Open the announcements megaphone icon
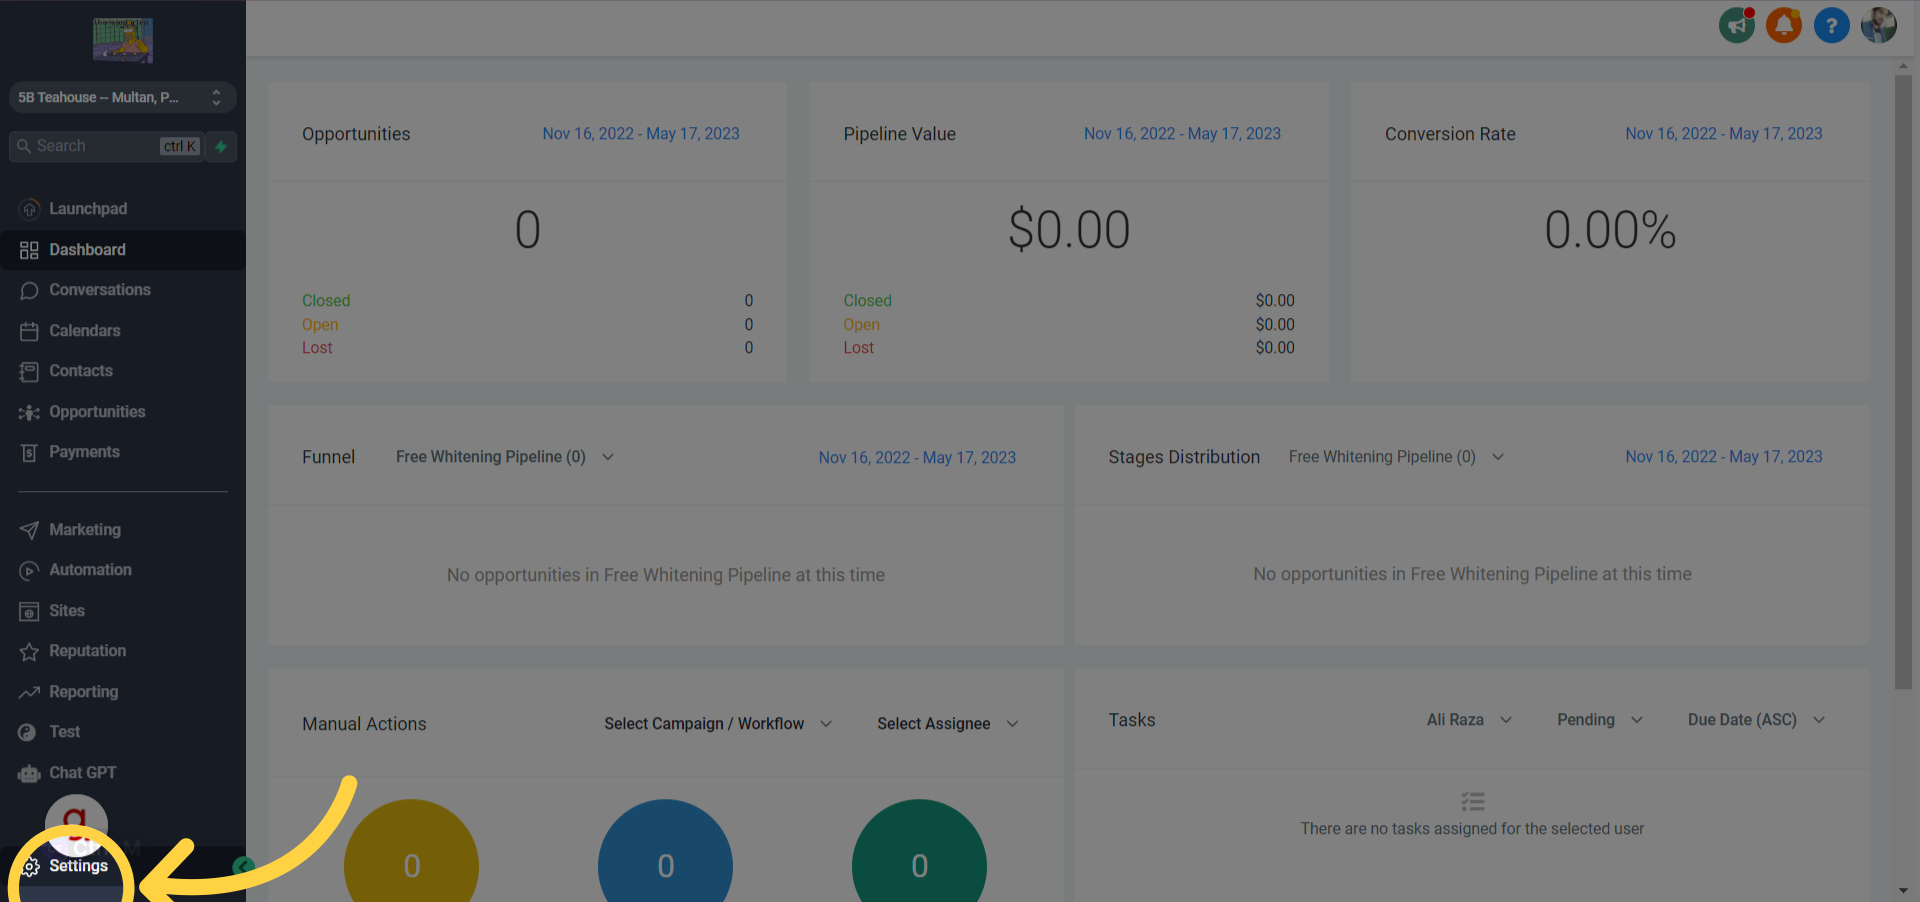The image size is (1920, 902). 1737,25
